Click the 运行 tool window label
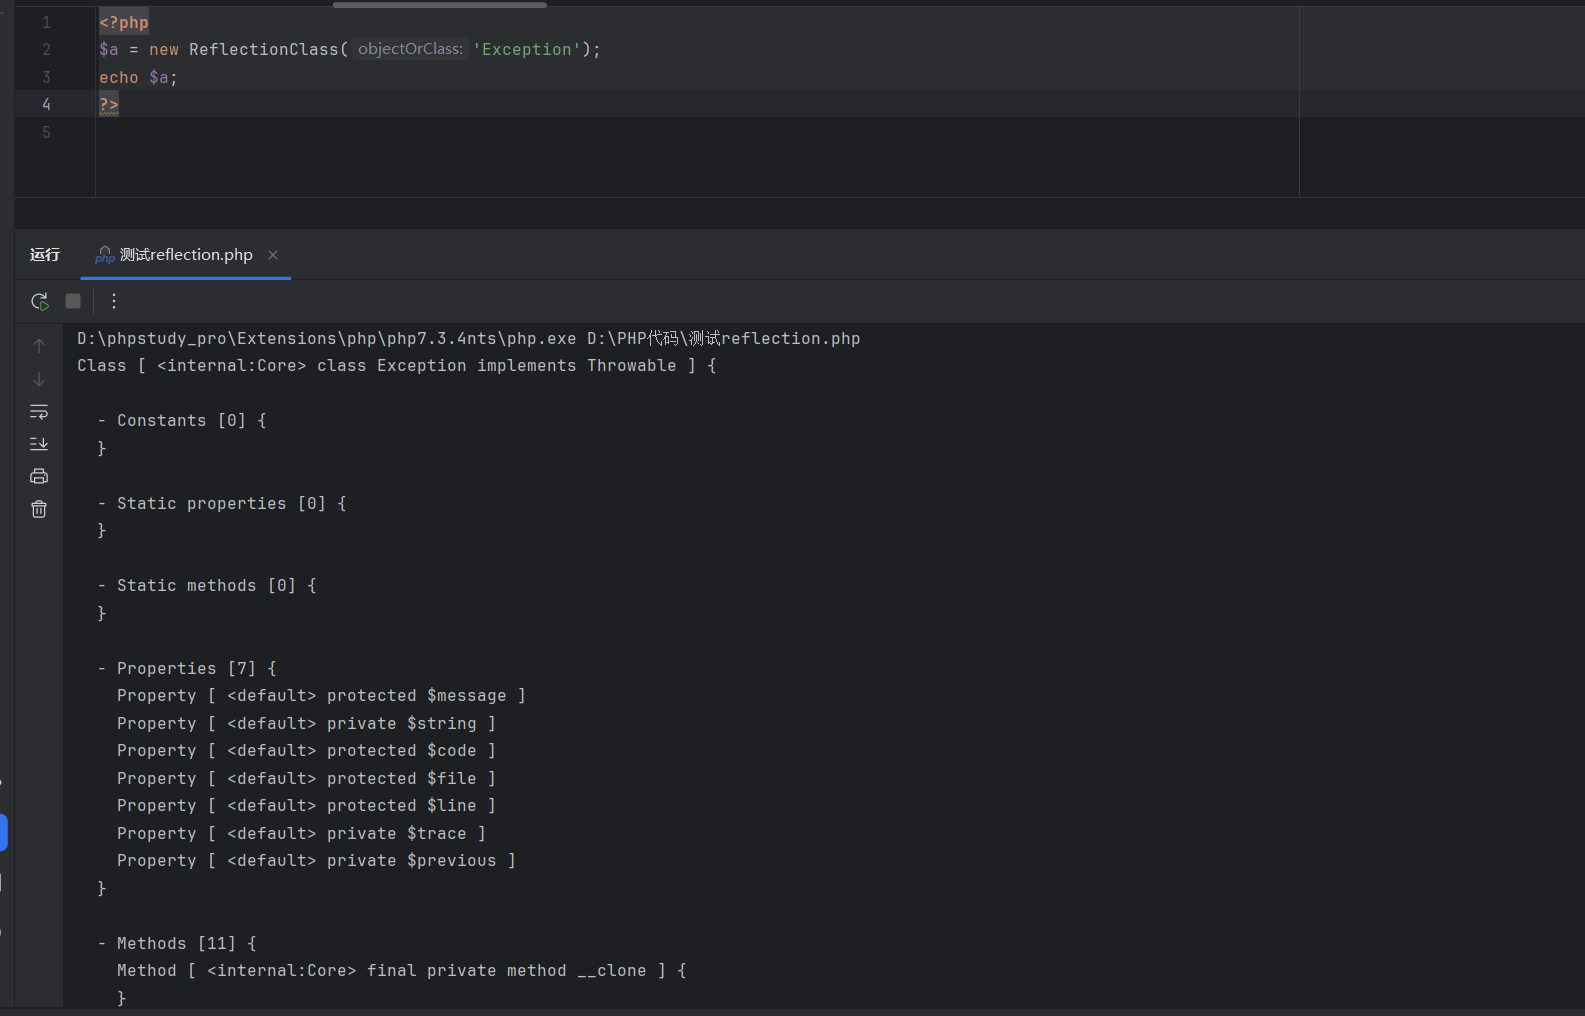Screen dimensions: 1585x1016 click(45, 255)
